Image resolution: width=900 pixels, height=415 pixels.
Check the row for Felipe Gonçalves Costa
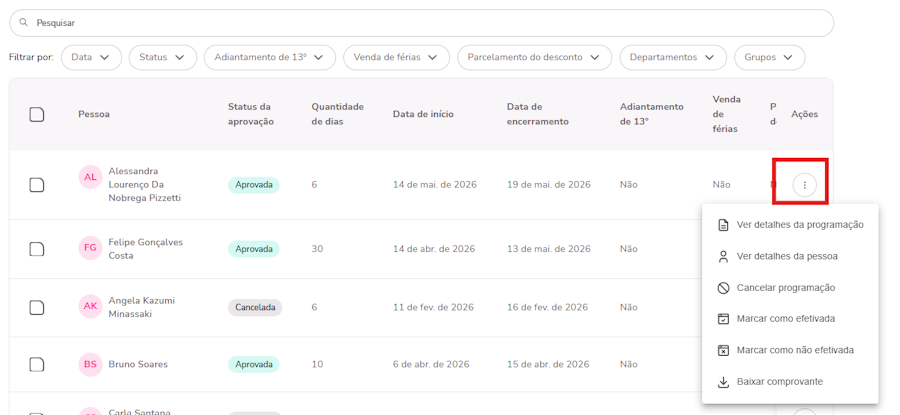pyautogui.click(x=37, y=249)
